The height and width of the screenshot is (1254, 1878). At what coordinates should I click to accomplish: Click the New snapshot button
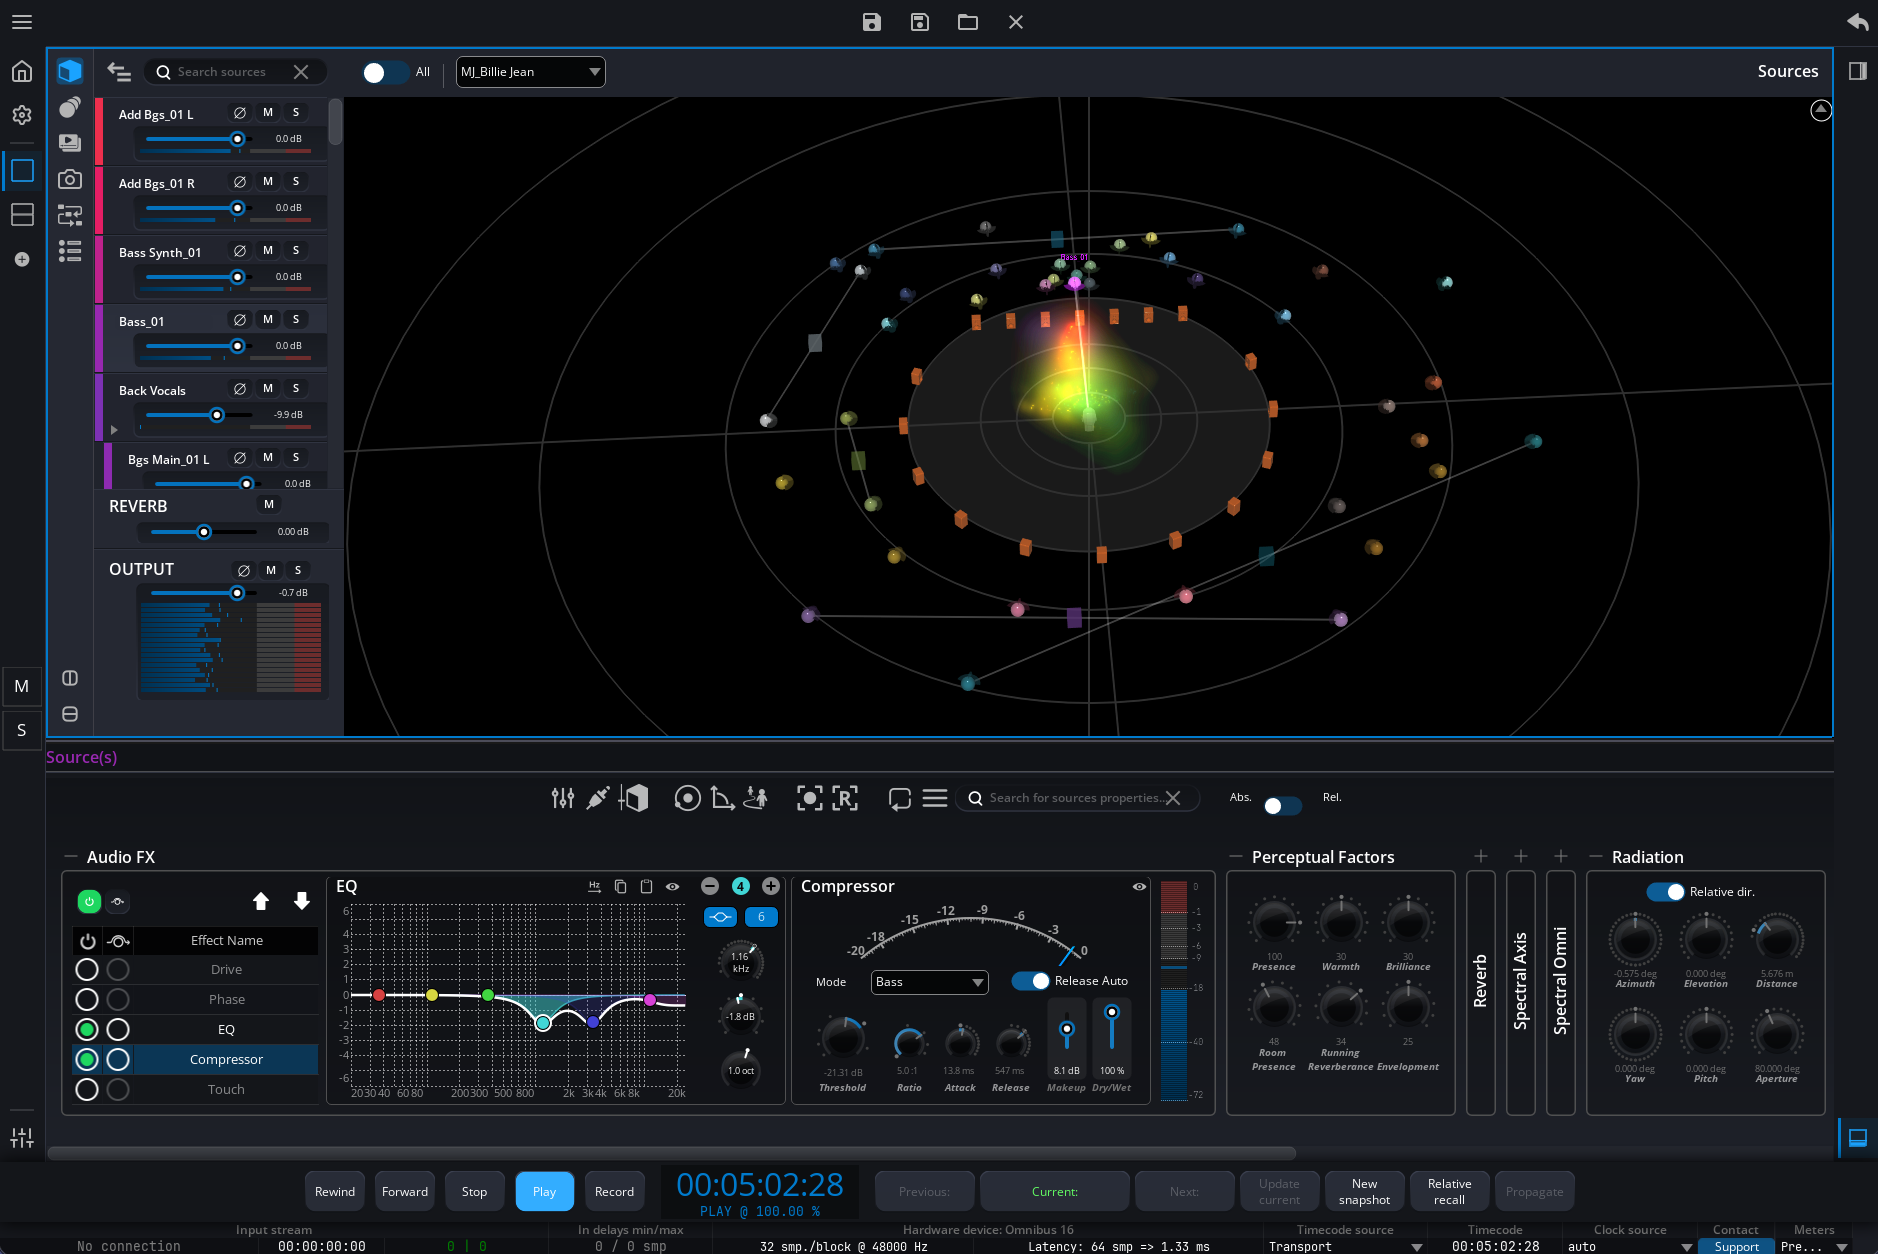pyautogui.click(x=1364, y=1191)
